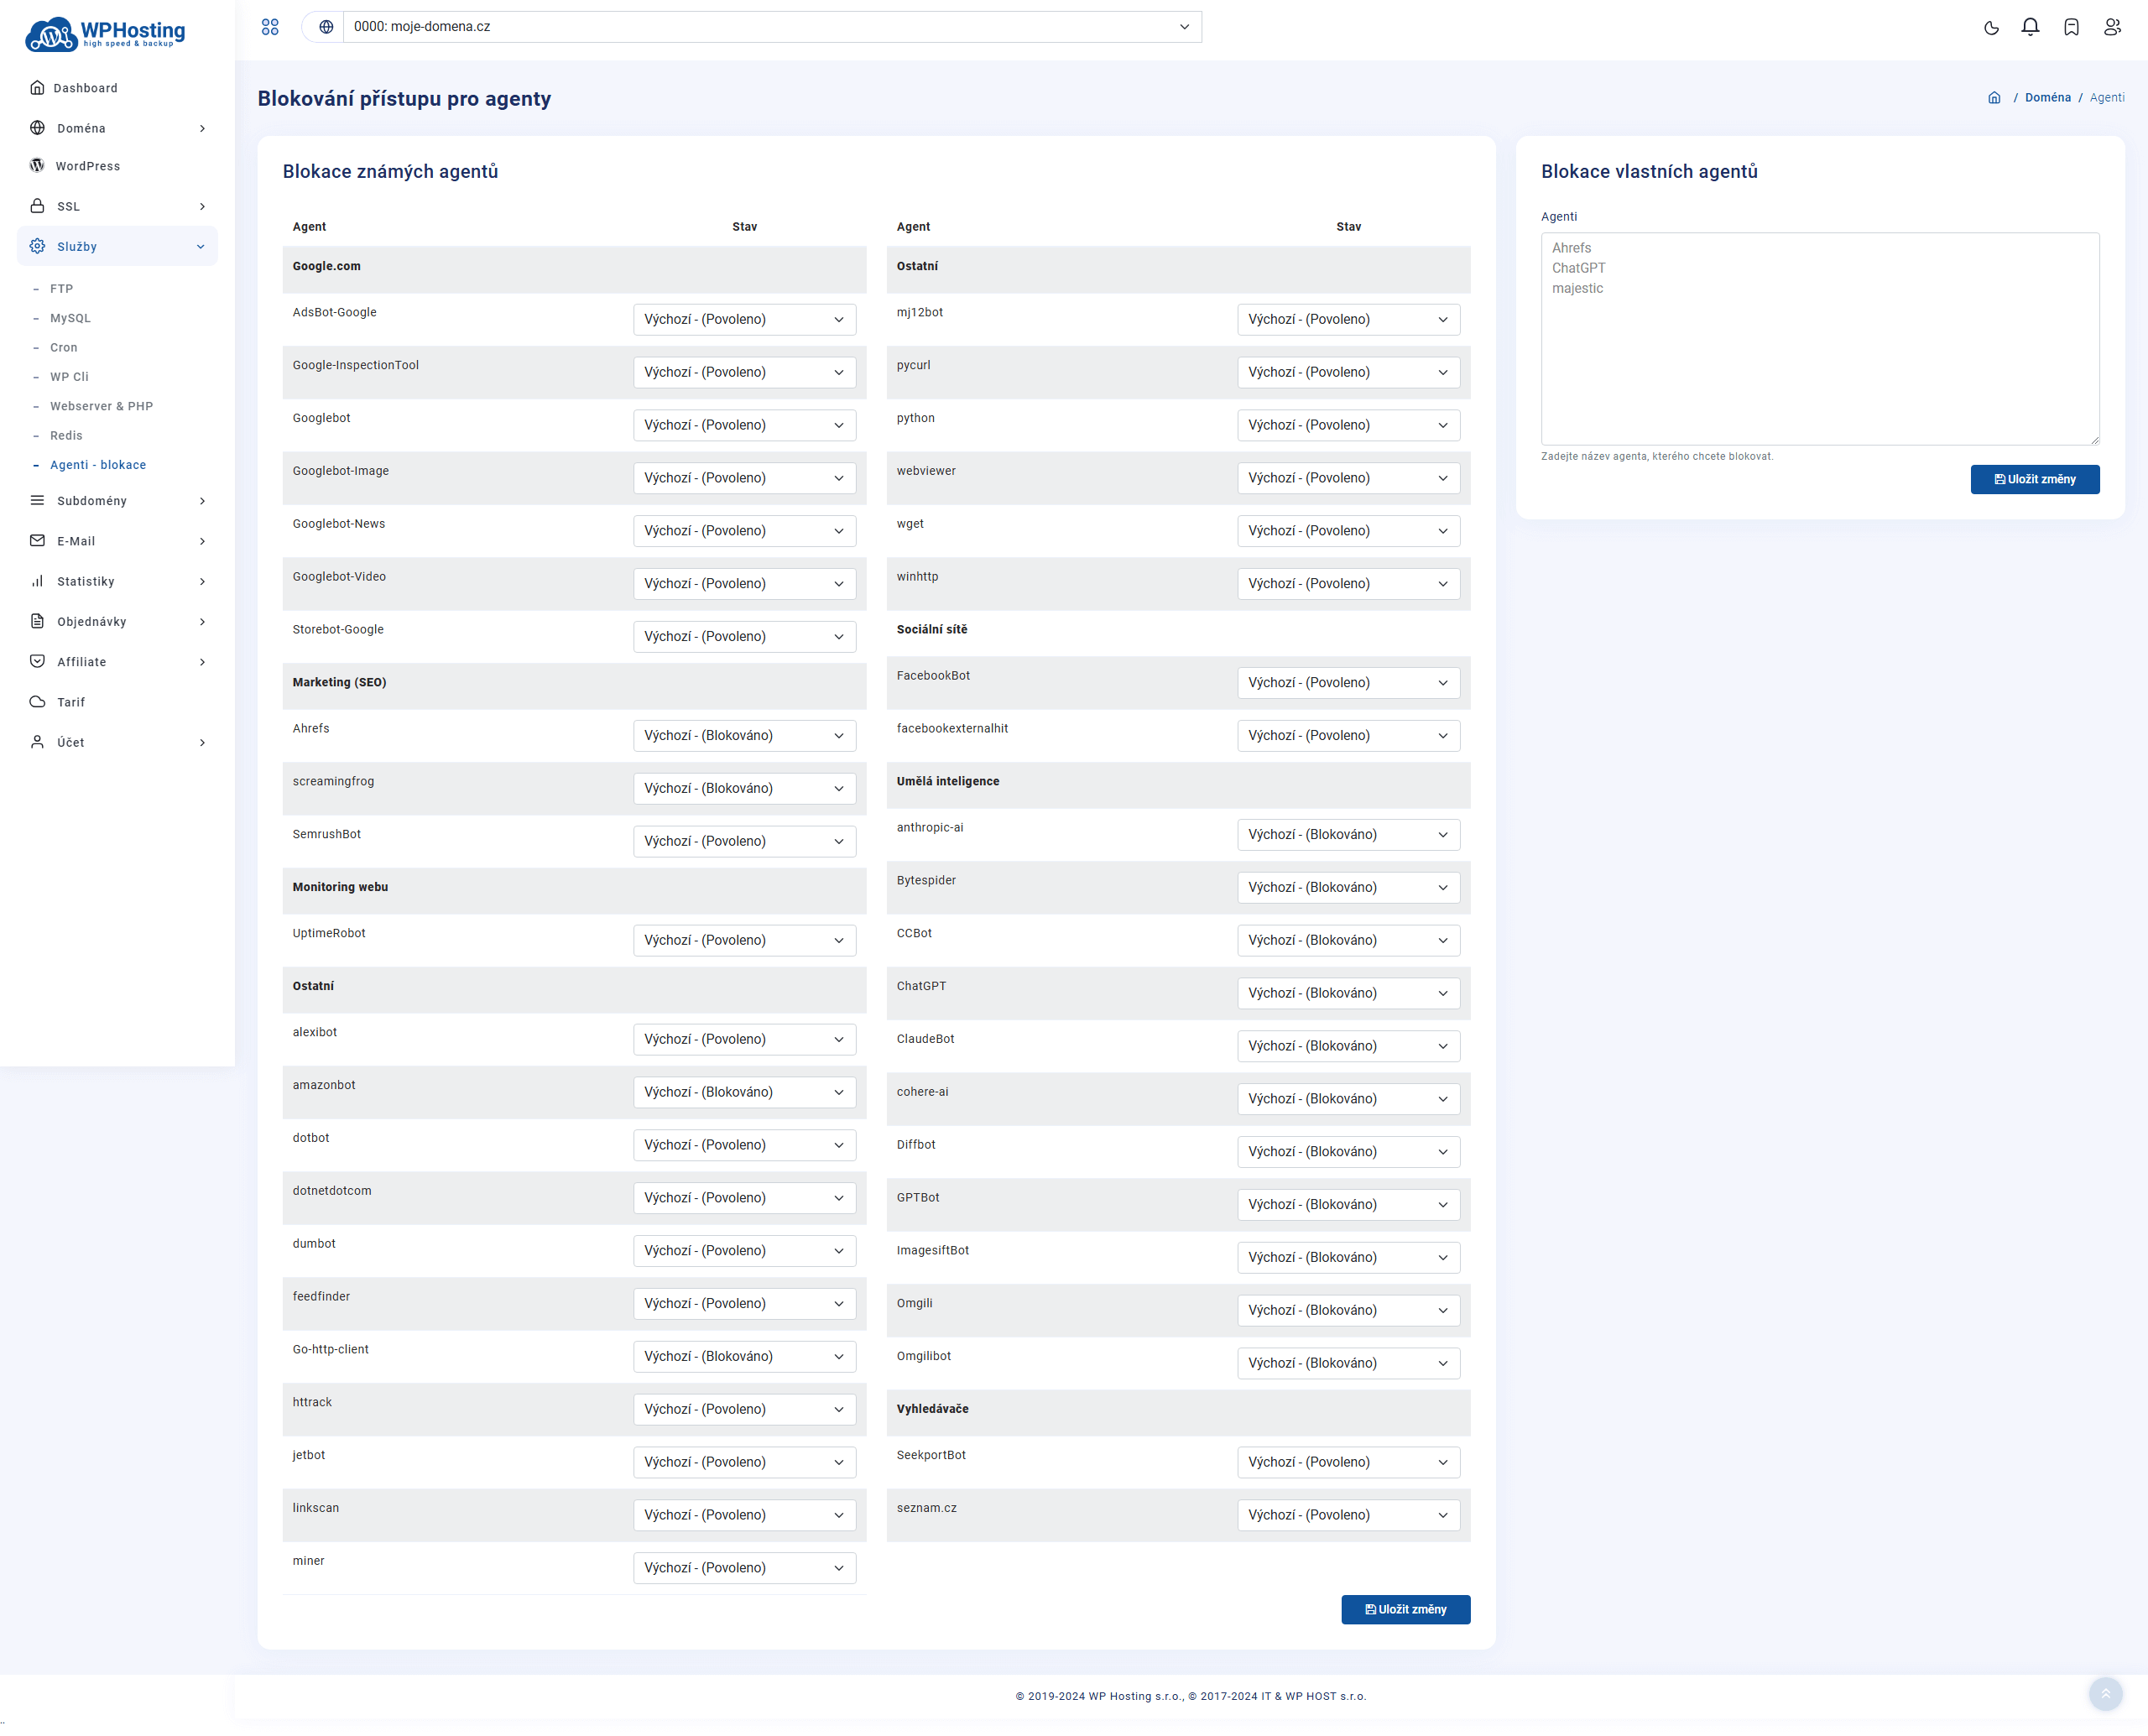Click the Účet person icon
The width and height of the screenshot is (2148, 1736).
[x=37, y=742]
